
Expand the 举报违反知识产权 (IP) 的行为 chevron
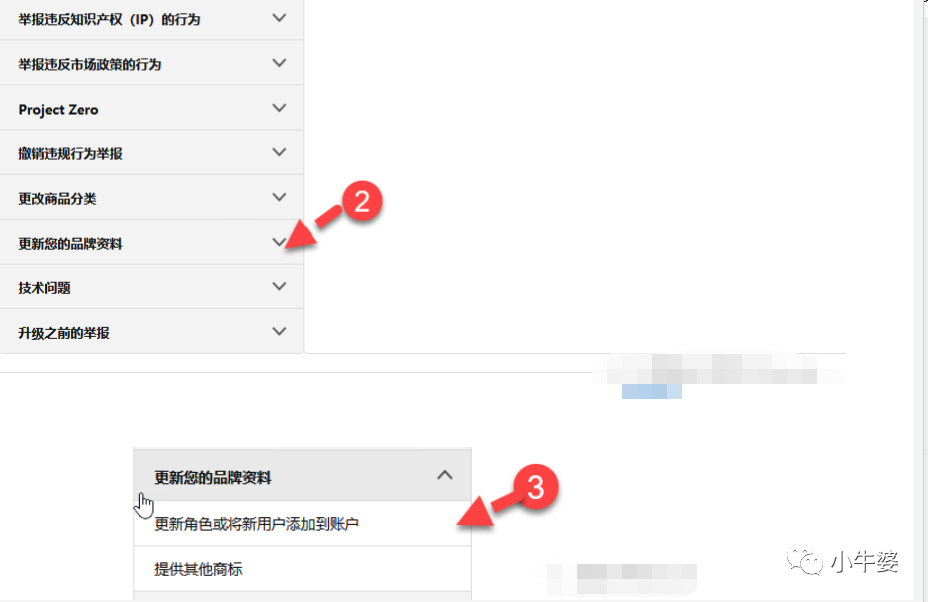coord(279,18)
